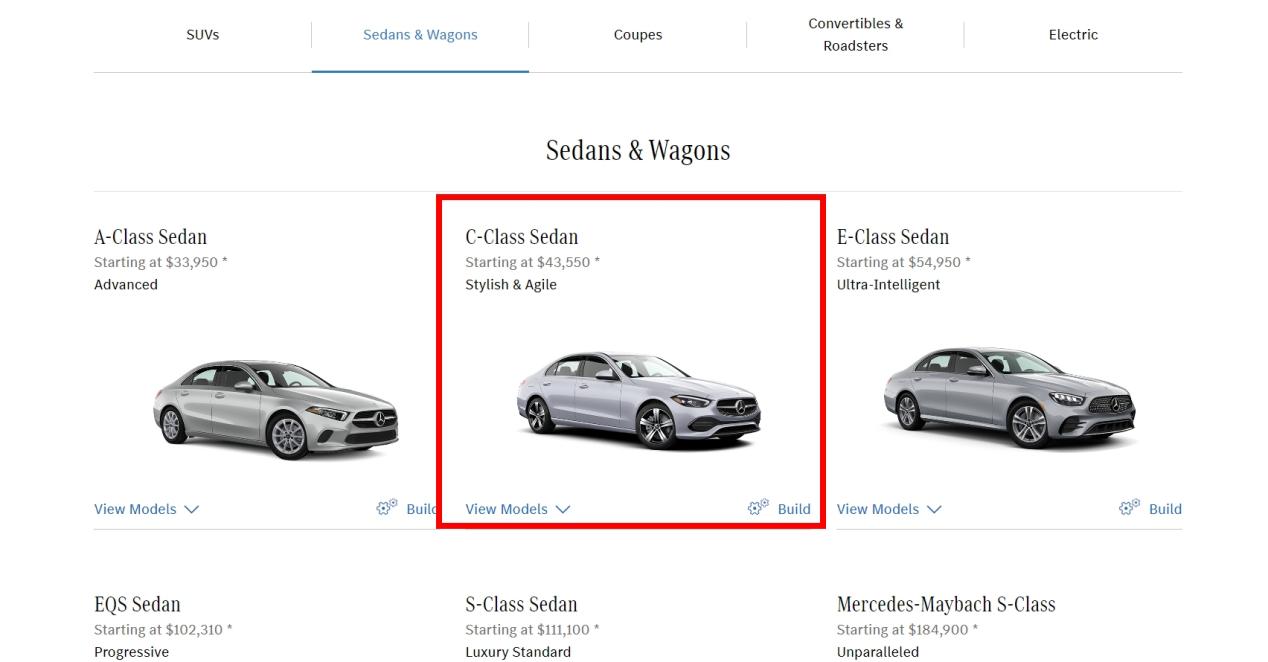
Task: Open the E-Class Sedan title link
Action: pos(893,237)
